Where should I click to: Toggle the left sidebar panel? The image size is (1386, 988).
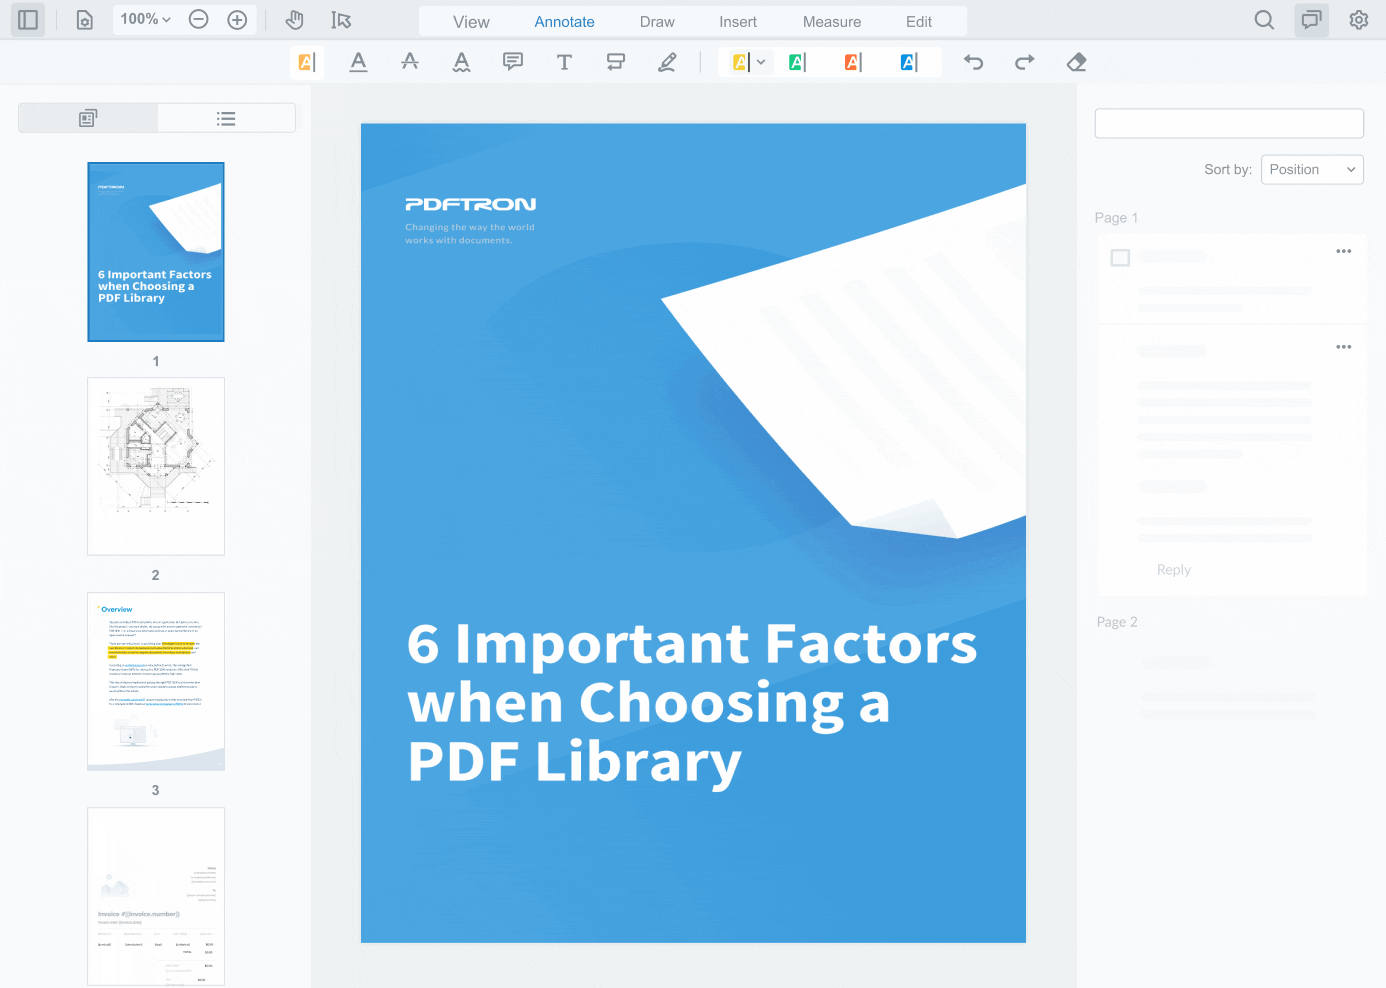(x=28, y=20)
